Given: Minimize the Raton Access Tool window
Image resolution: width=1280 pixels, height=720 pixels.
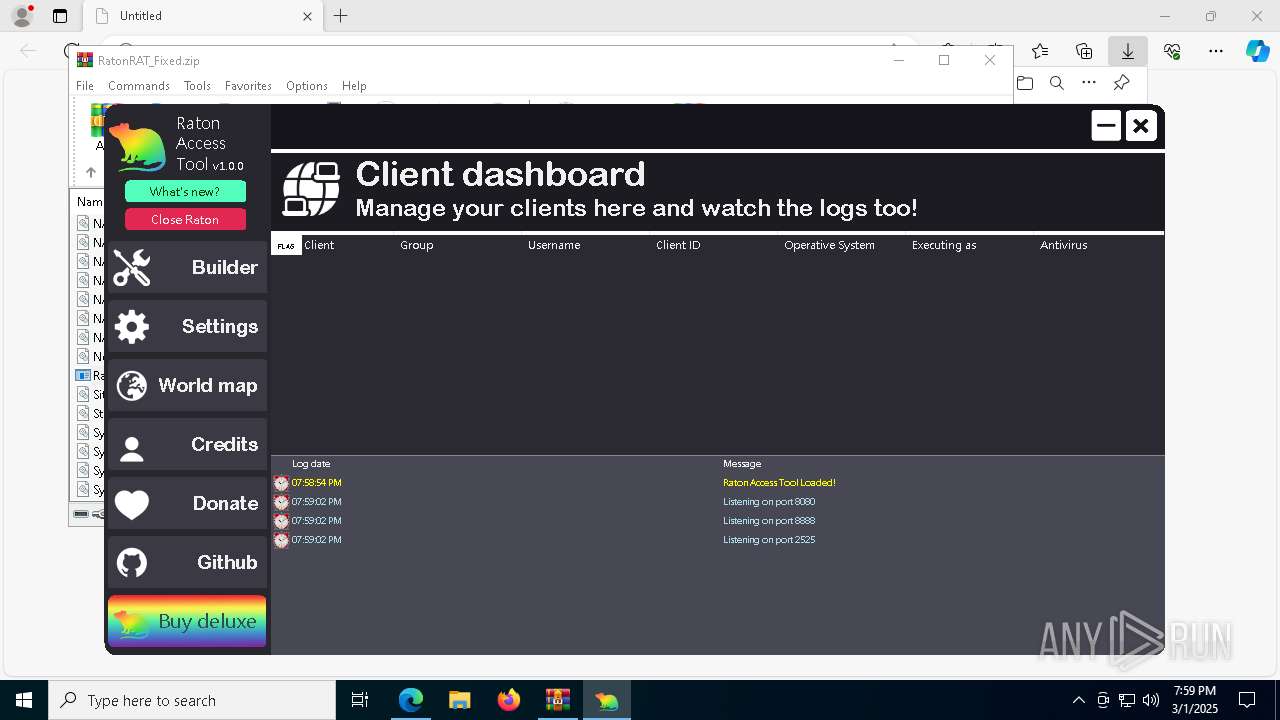Looking at the screenshot, I should pyautogui.click(x=1106, y=126).
